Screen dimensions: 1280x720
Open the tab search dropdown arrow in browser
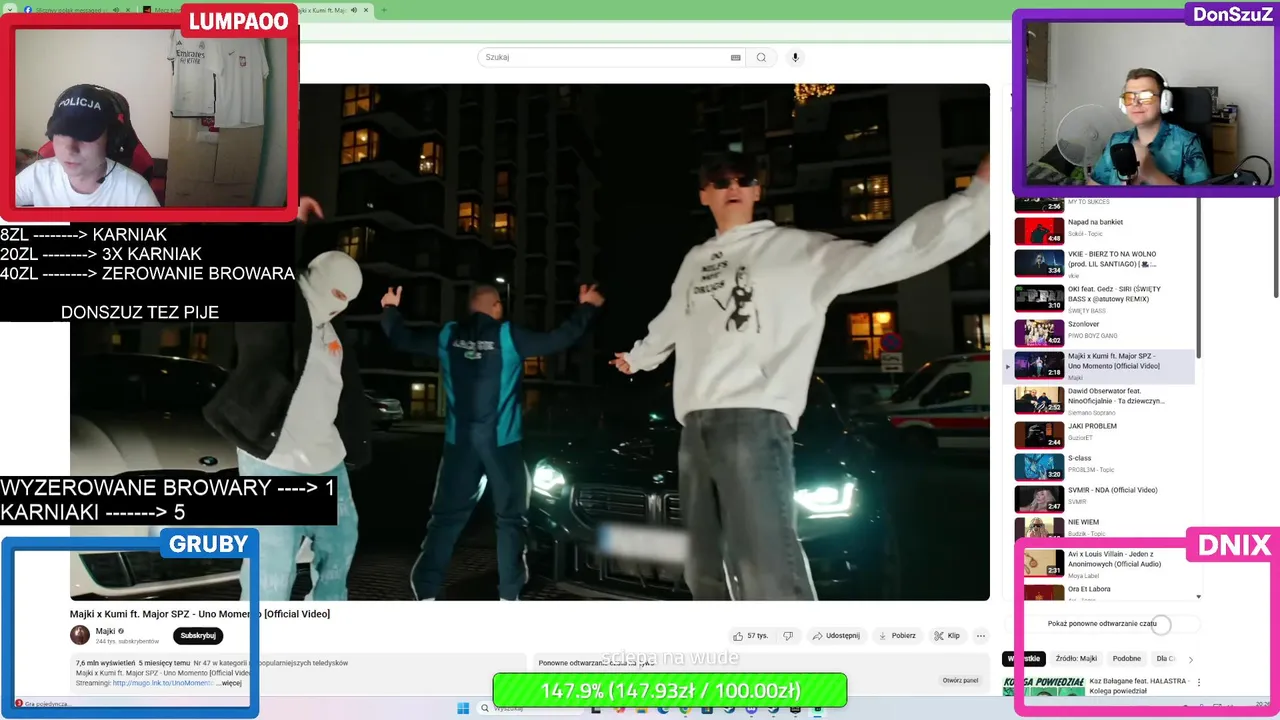[9, 10]
